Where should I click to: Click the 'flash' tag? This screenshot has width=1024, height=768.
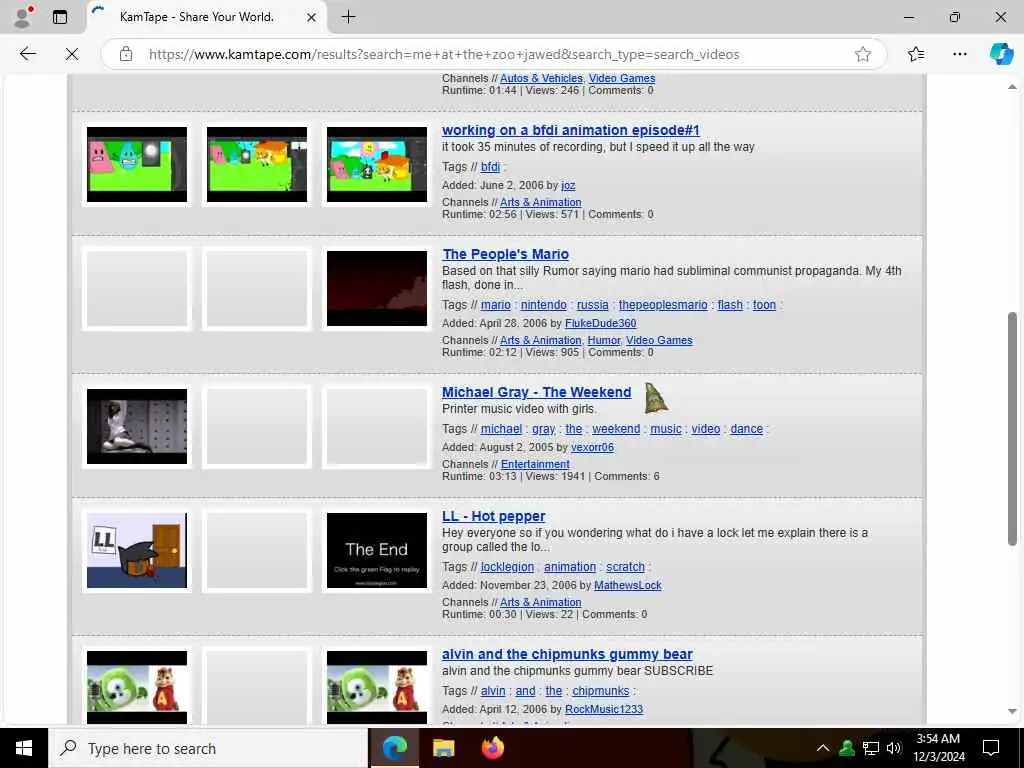pos(730,305)
